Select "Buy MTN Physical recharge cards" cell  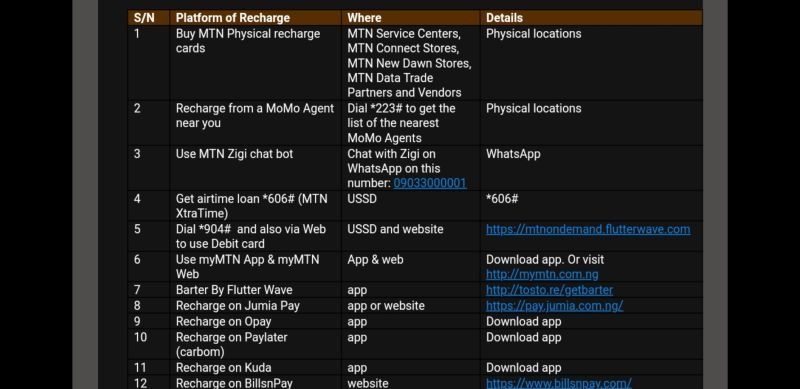256,63
